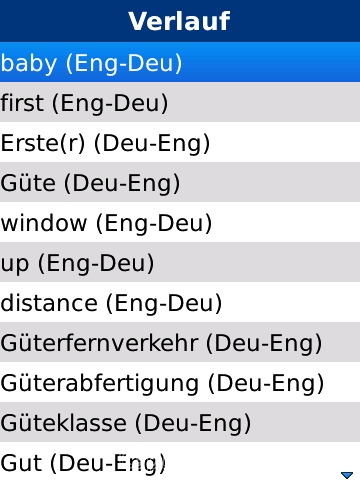Viewport: 360px width, 480px height.
Task: Open the Gut (Deu-Eng) entry
Action: click(180, 461)
